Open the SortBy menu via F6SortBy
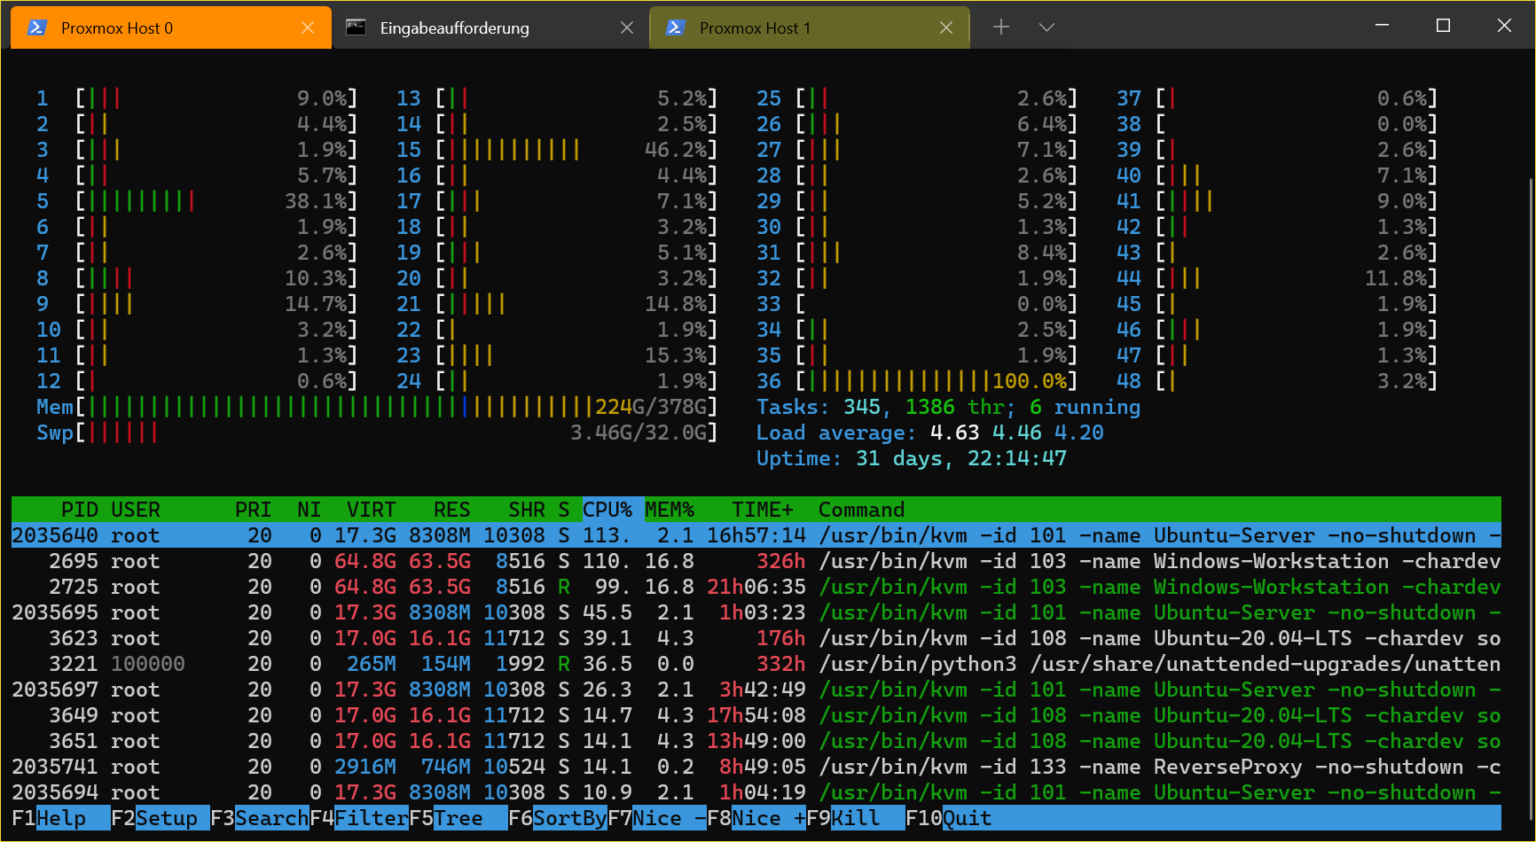 click(556, 818)
